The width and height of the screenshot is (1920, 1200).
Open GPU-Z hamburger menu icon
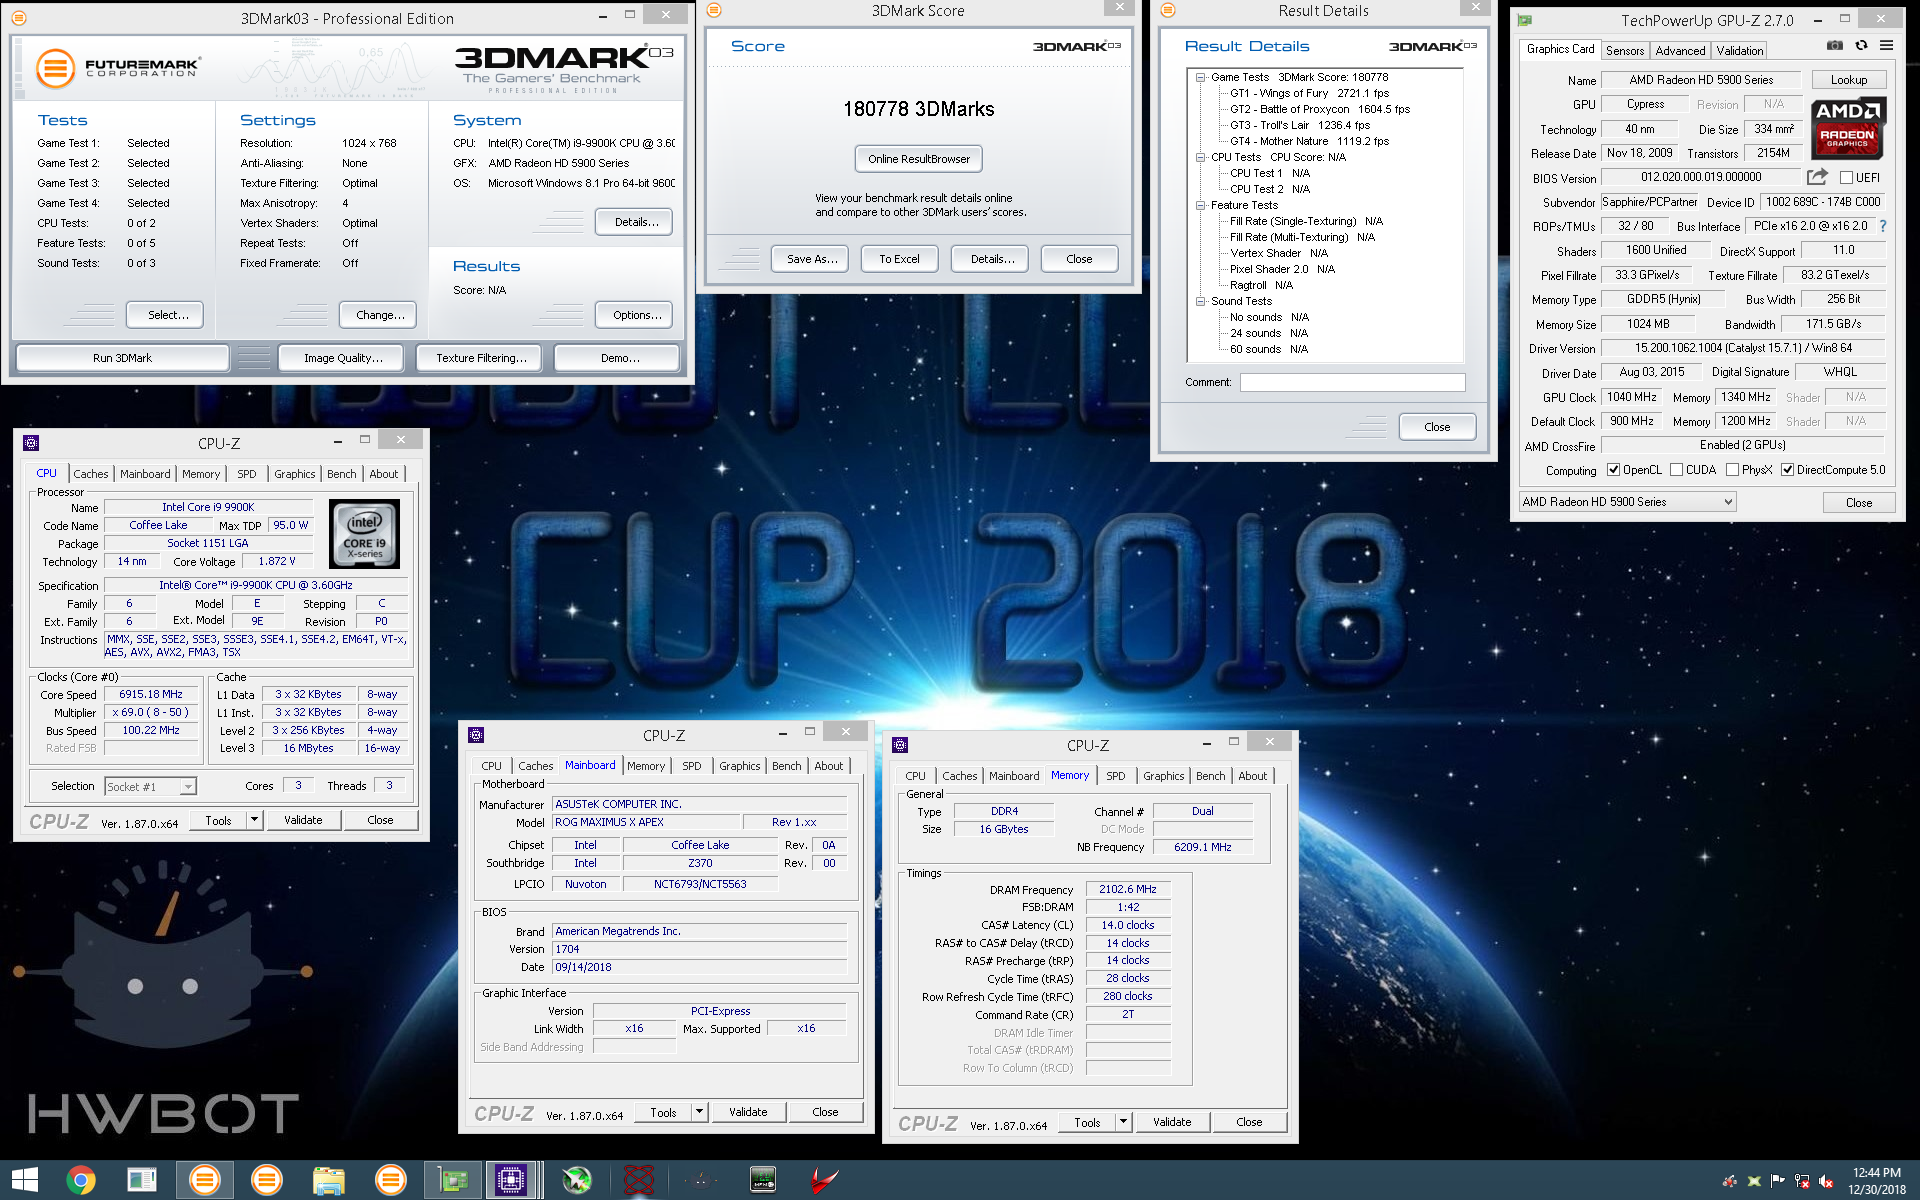1886,45
